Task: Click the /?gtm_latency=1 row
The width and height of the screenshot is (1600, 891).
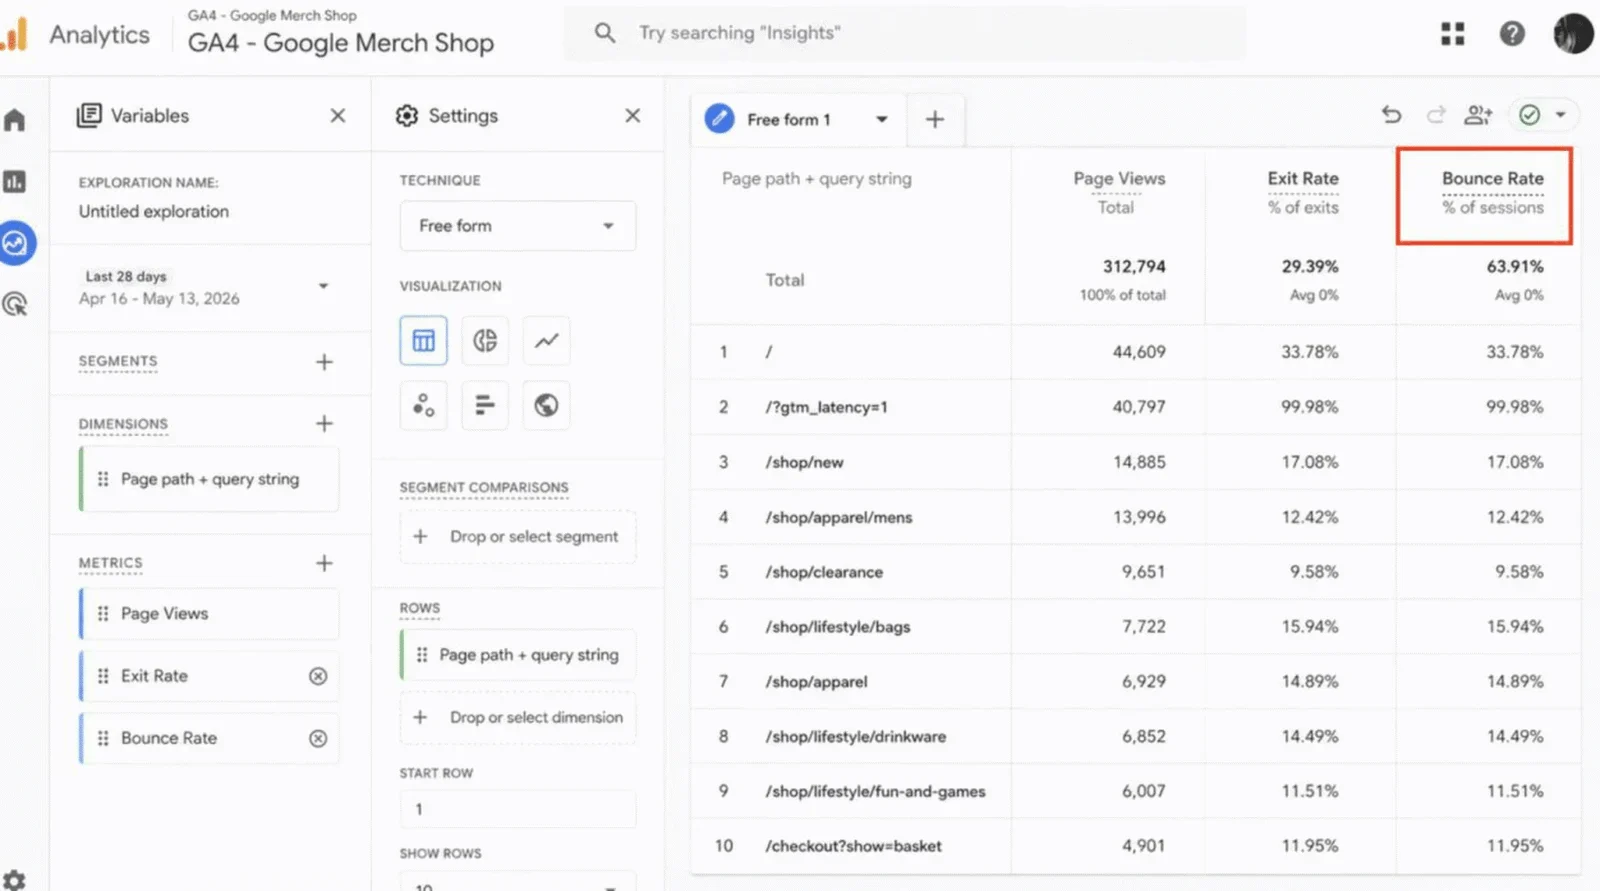Action: point(1135,407)
